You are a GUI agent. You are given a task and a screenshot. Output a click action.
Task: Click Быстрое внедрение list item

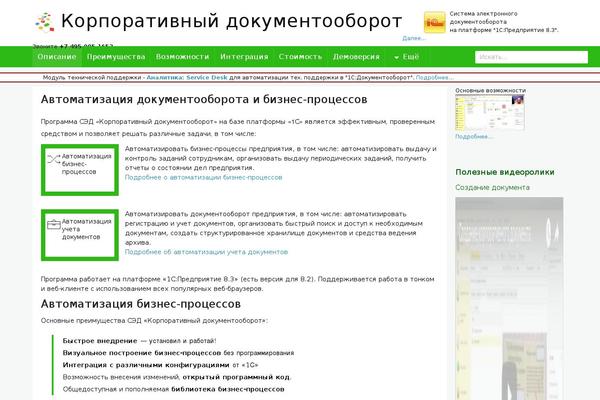coord(139,341)
